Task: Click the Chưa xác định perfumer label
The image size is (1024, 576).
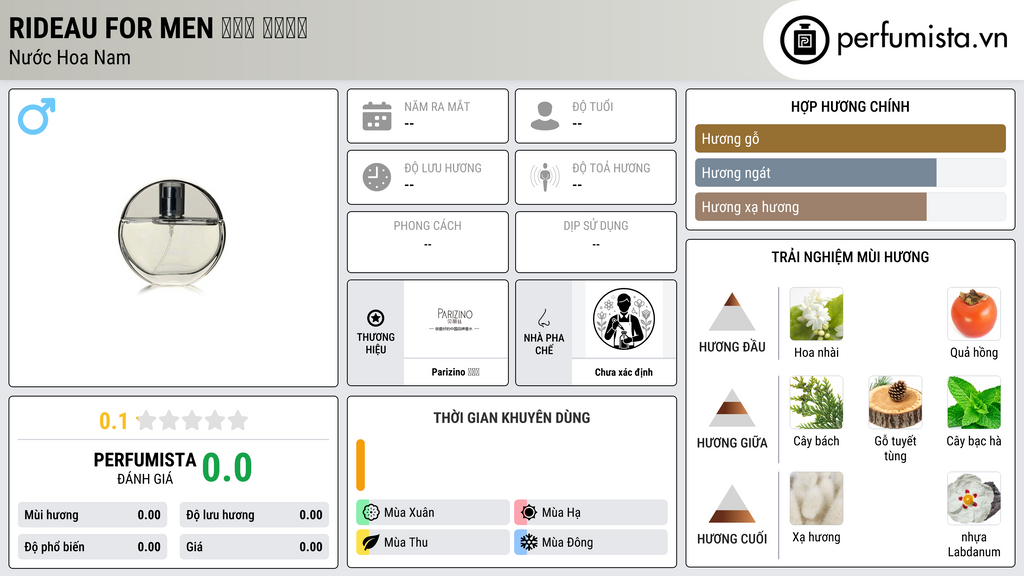Action: (x=624, y=372)
